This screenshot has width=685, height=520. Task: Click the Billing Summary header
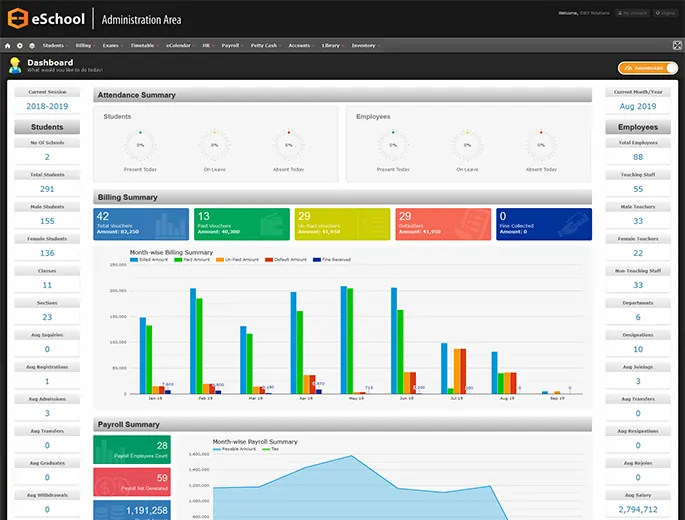pyautogui.click(x=342, y=197)
